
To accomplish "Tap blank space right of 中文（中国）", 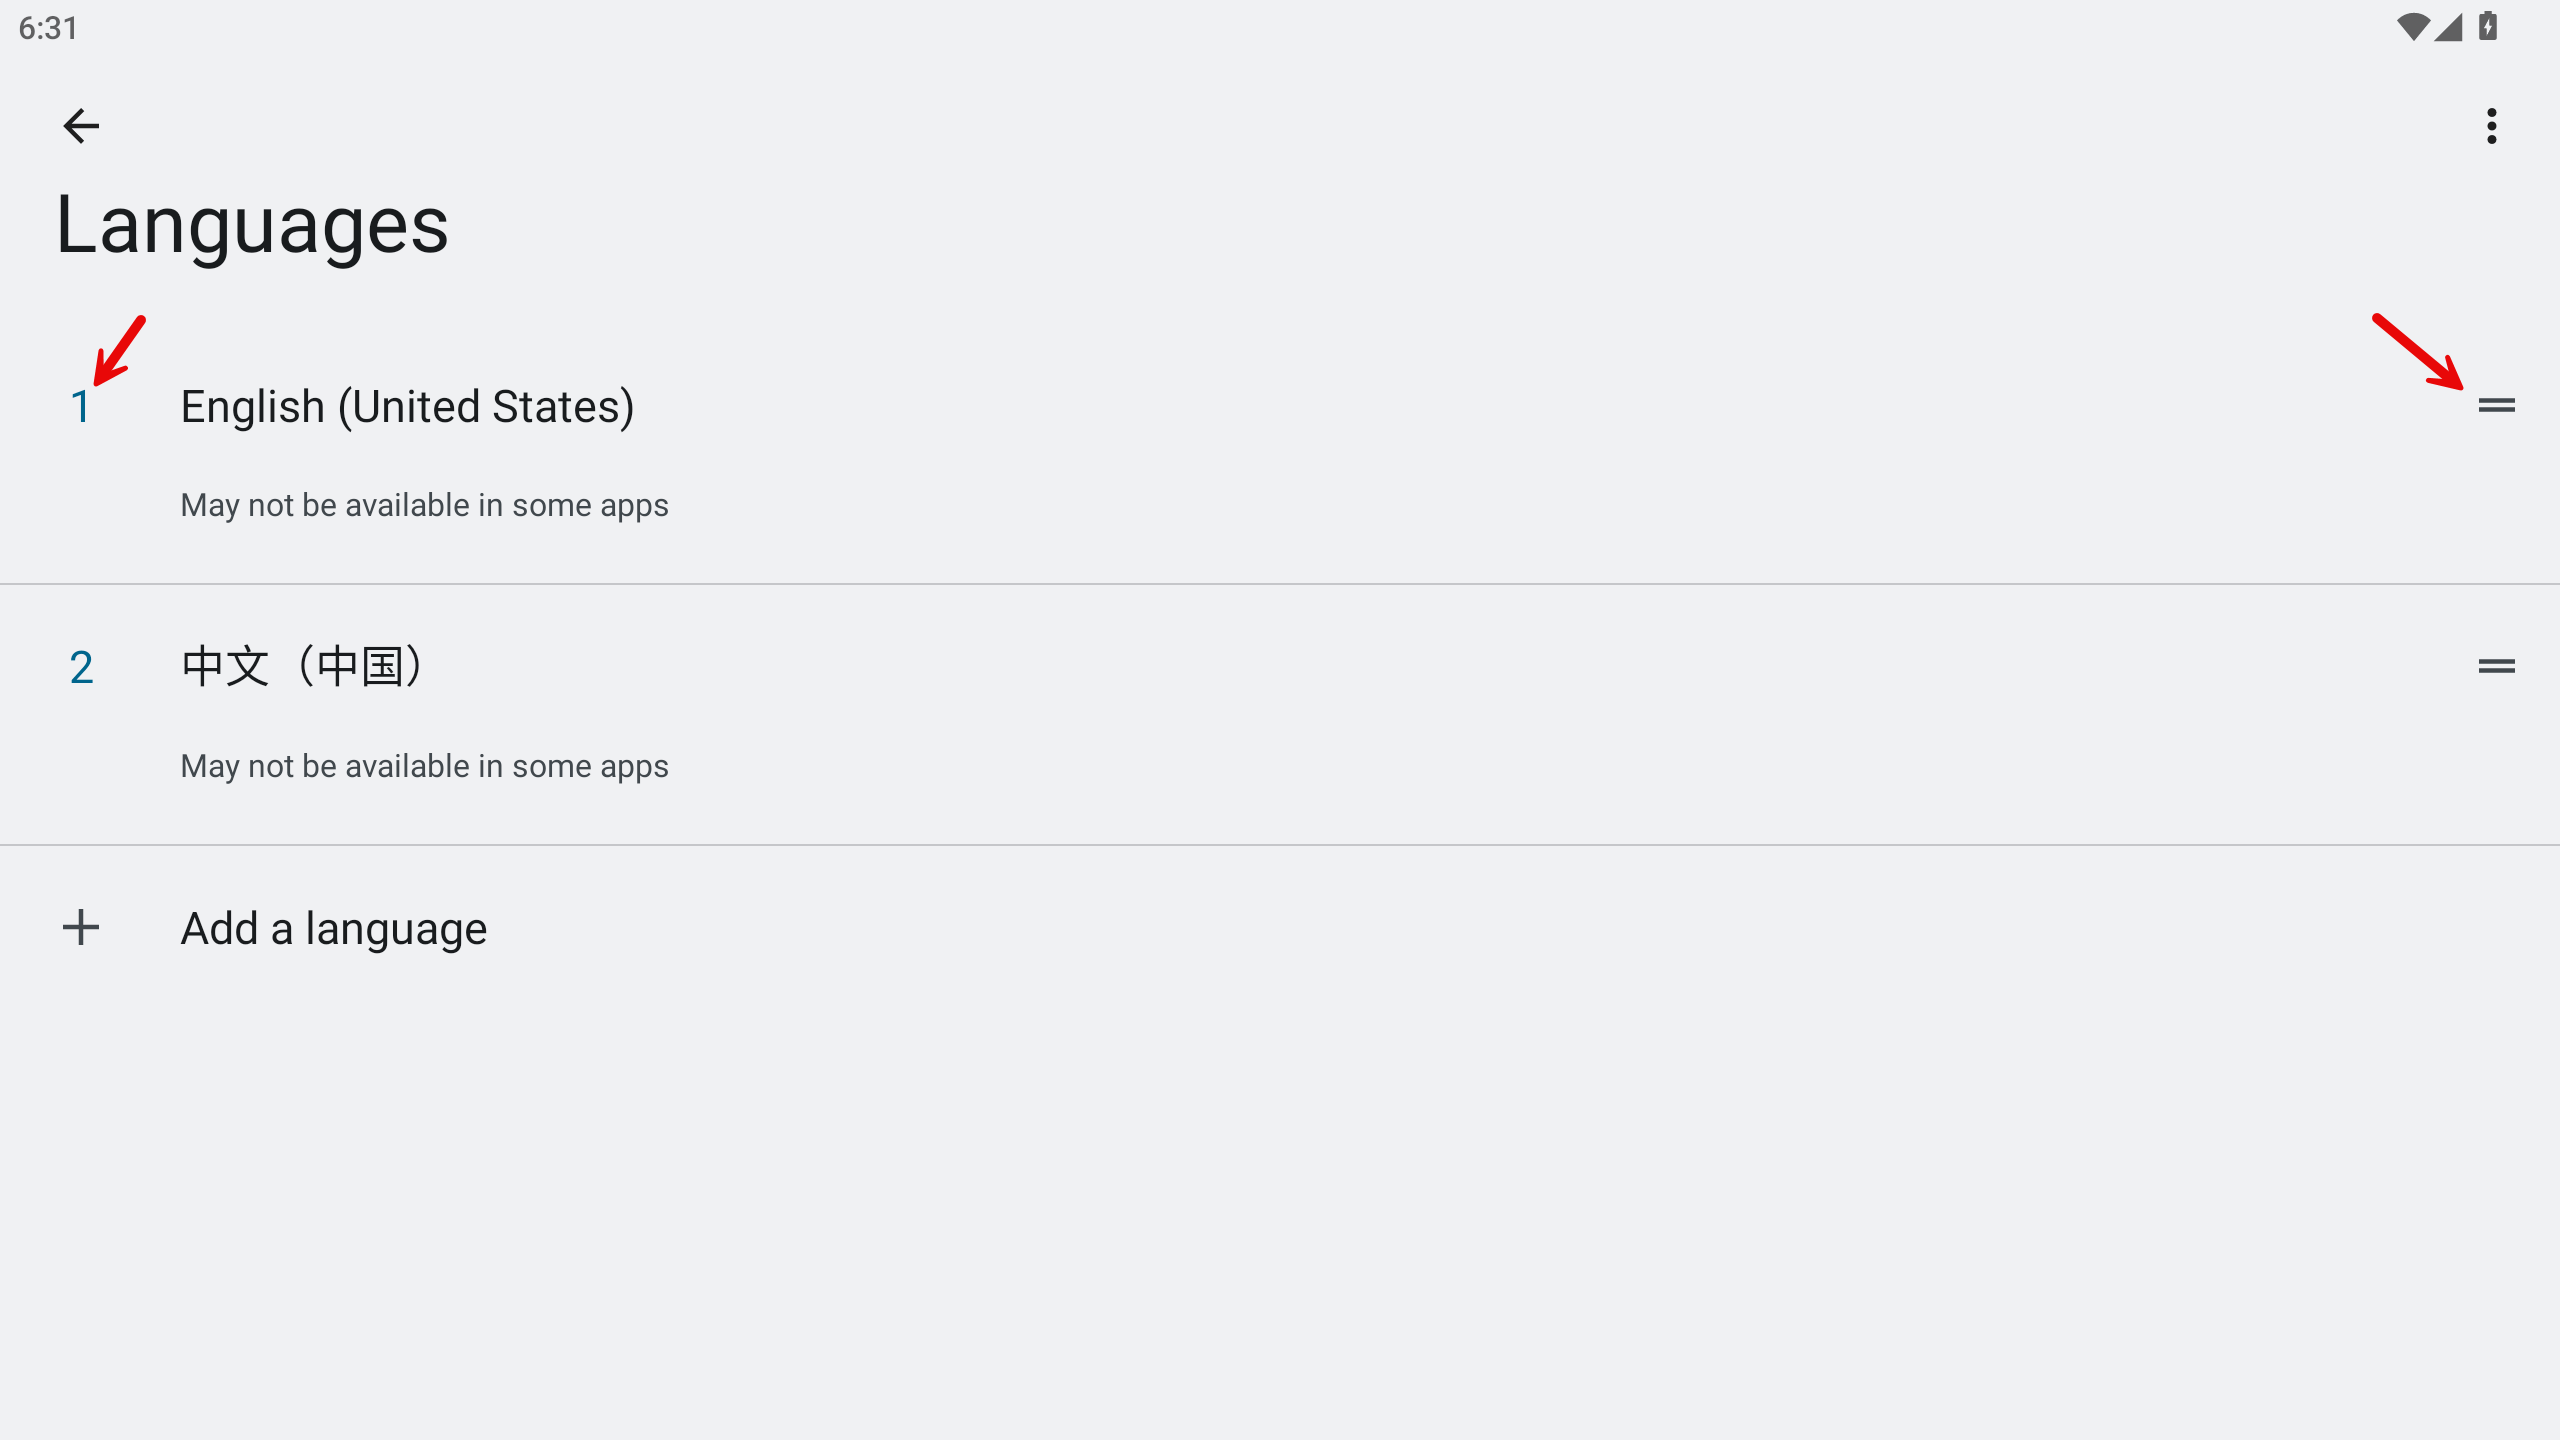I will 1450,667.
